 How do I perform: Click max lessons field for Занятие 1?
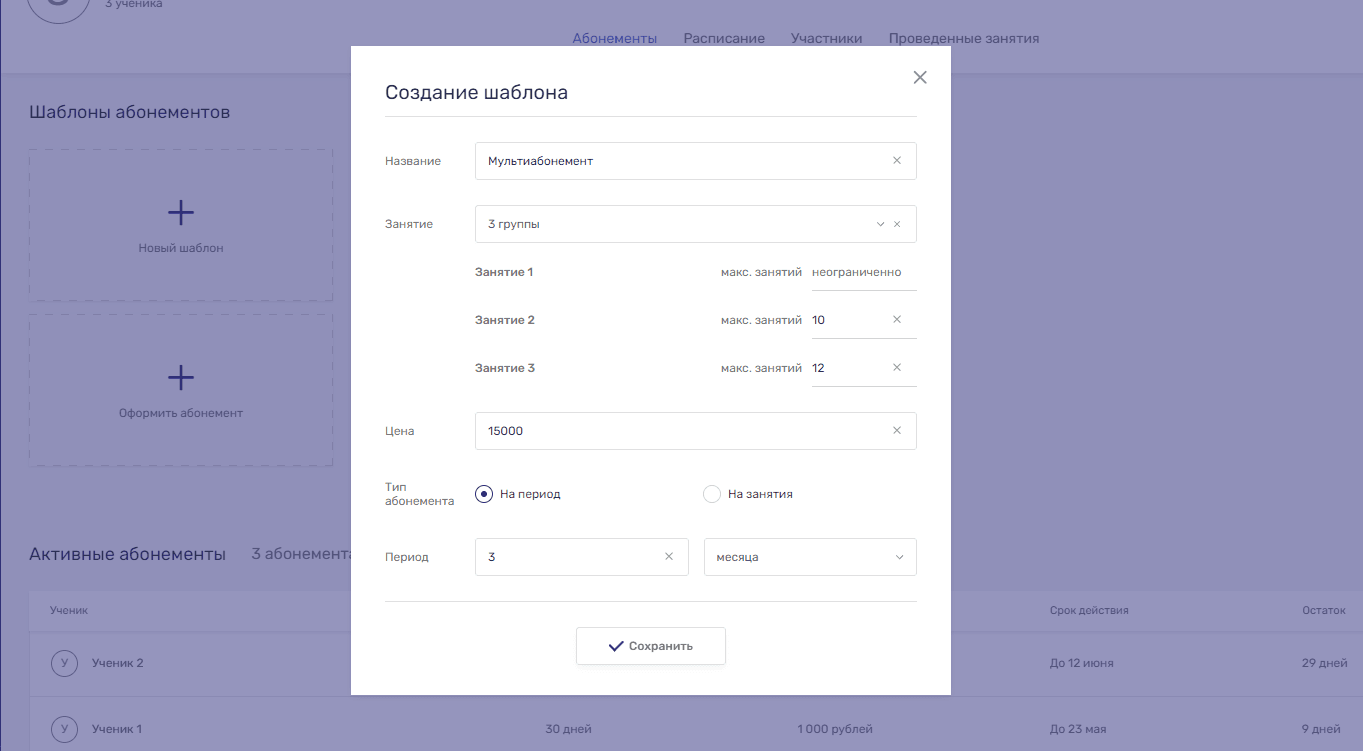[862, 273]
